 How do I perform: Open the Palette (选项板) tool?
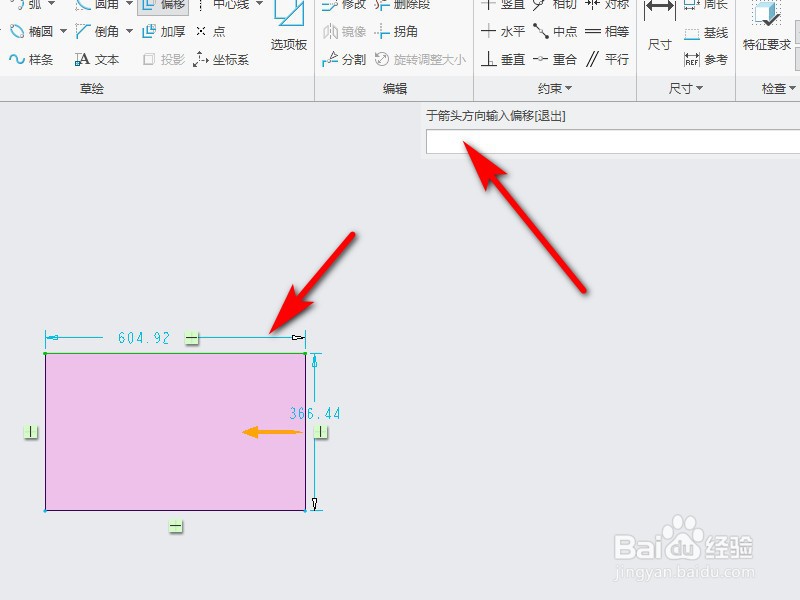tap(289, 26)
